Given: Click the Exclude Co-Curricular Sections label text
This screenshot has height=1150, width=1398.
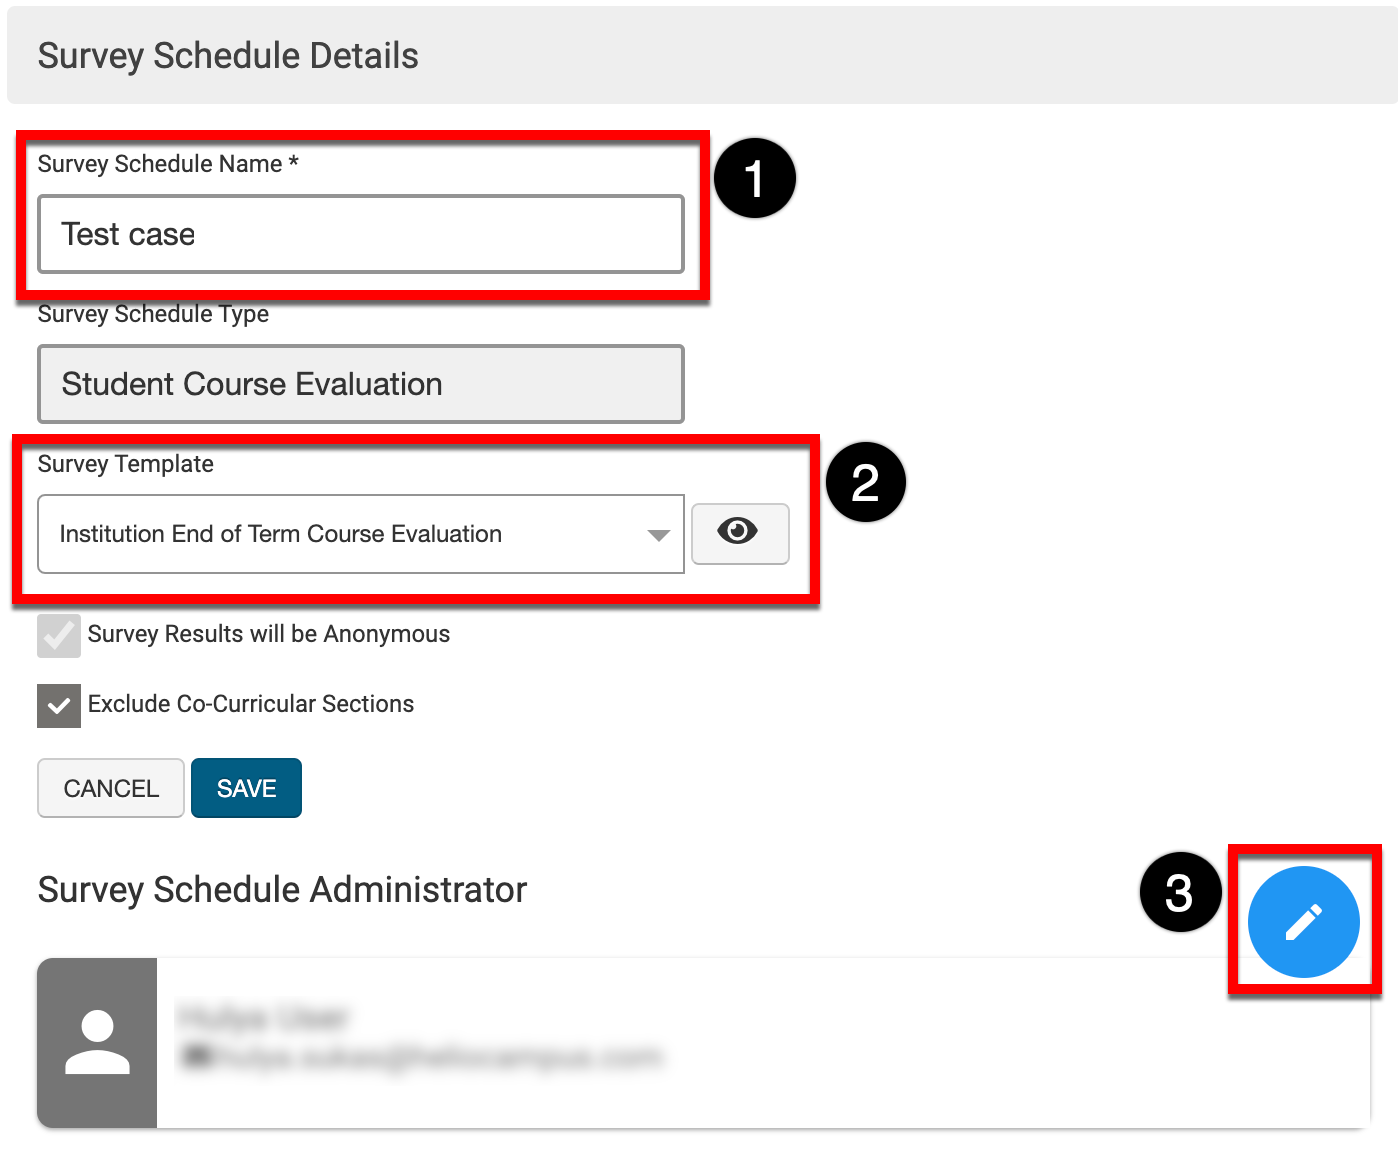Looking at the screenshot, I should (250, 704).
